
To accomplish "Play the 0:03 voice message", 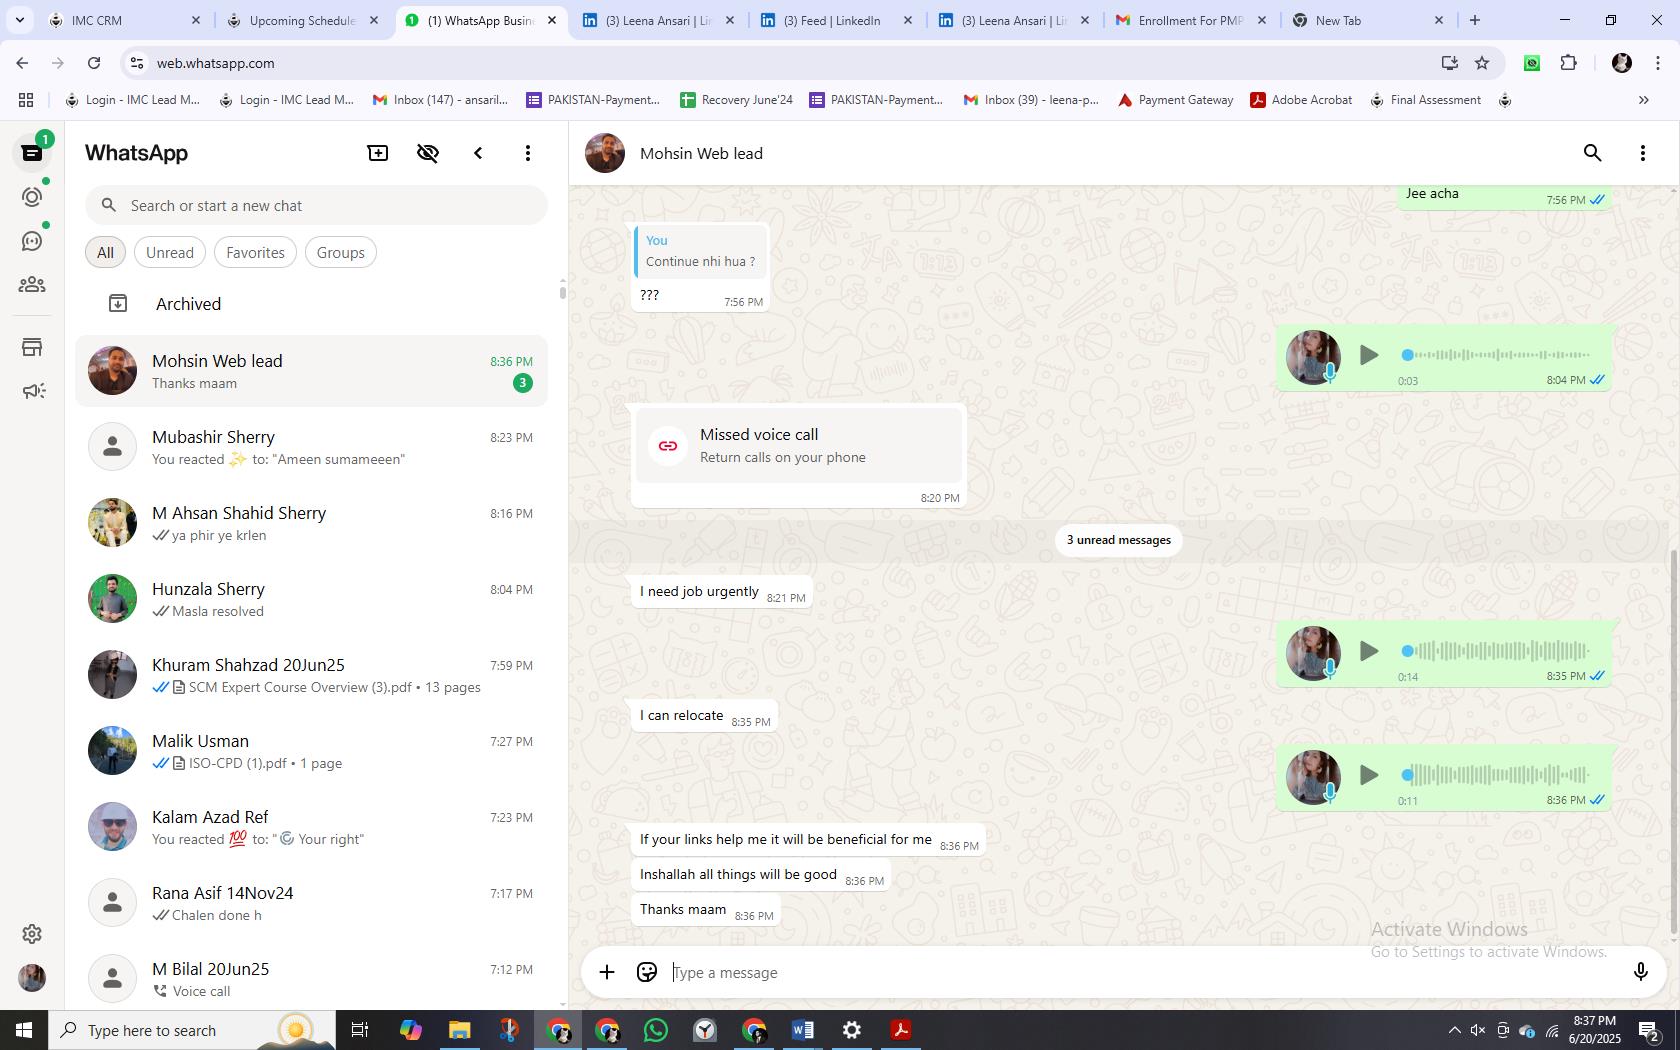I will pos(1369,355).
